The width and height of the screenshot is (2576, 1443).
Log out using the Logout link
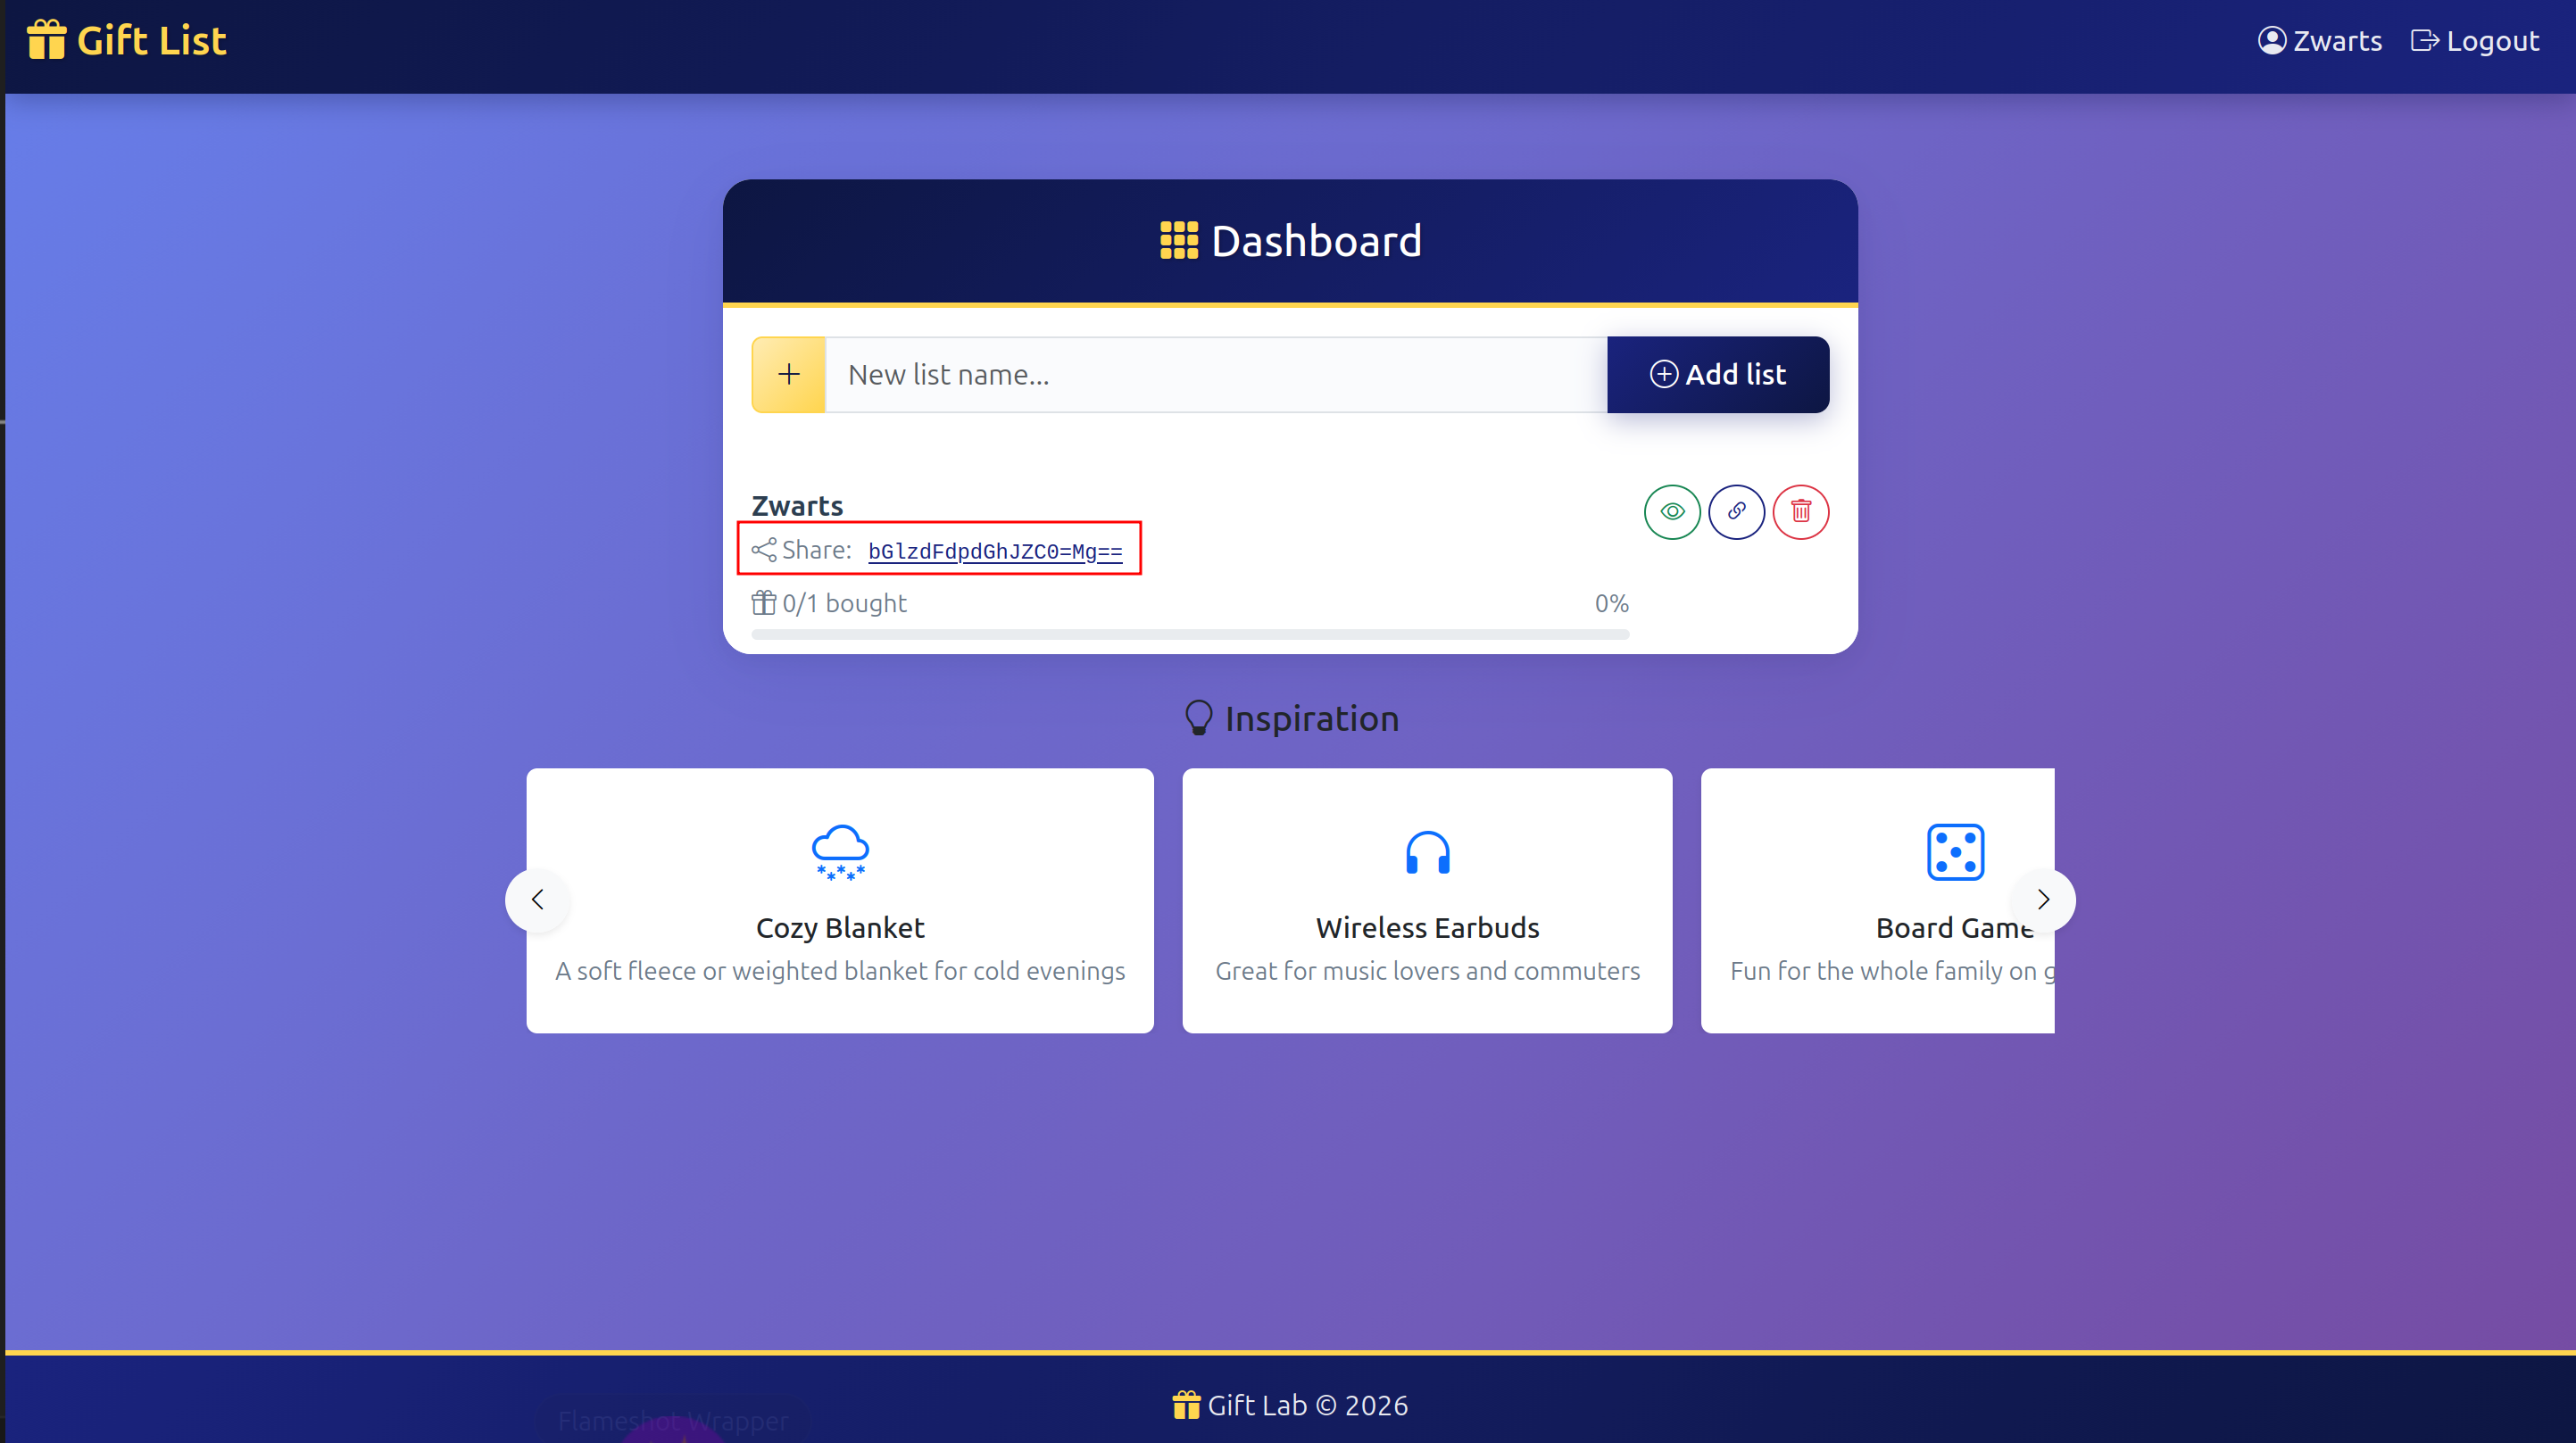2475,41
